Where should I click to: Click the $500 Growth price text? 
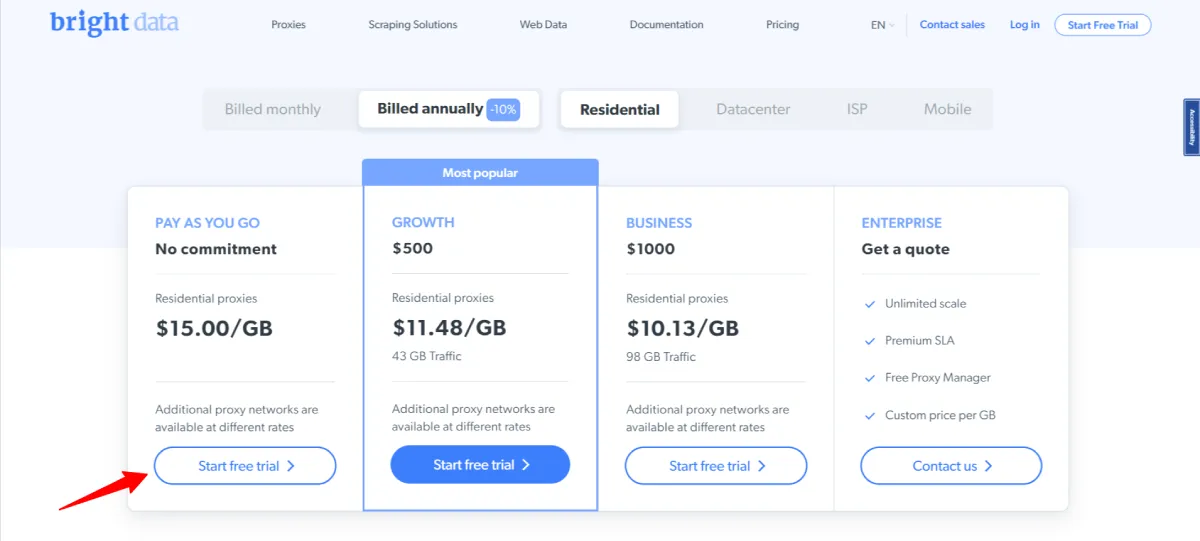(412, 248)
